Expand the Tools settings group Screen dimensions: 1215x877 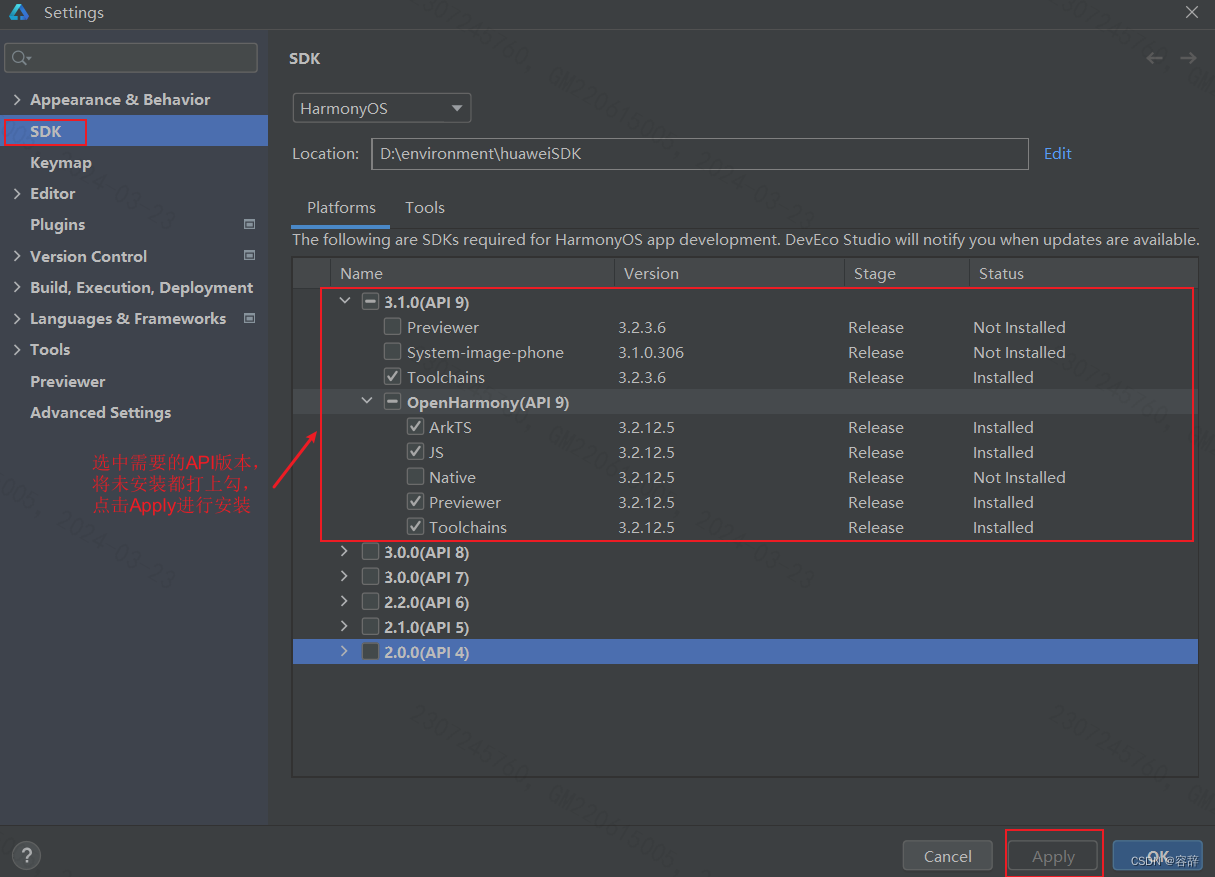click(x=17, y=350)
